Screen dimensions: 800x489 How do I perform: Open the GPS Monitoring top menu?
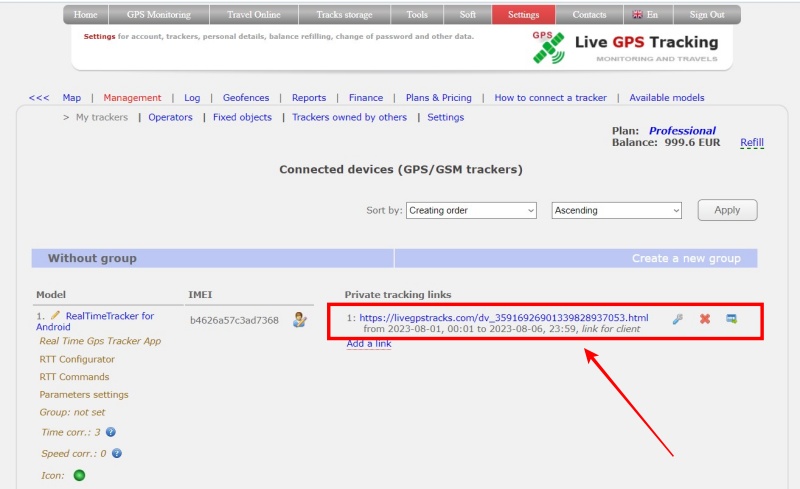(158, 15)
